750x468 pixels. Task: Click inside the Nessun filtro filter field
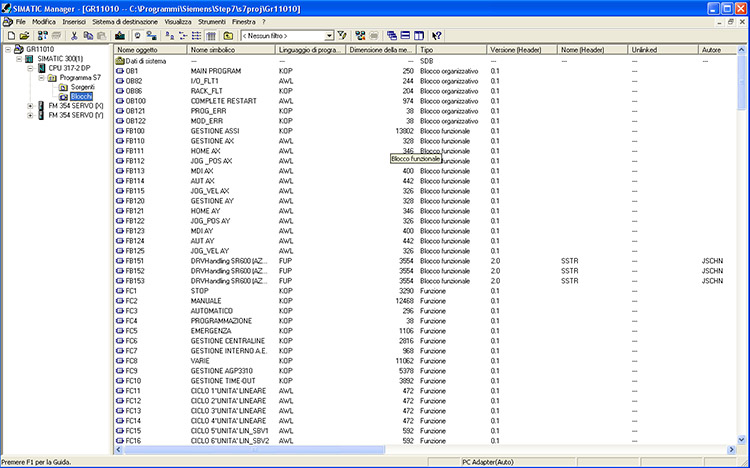(x=283, y=36)
